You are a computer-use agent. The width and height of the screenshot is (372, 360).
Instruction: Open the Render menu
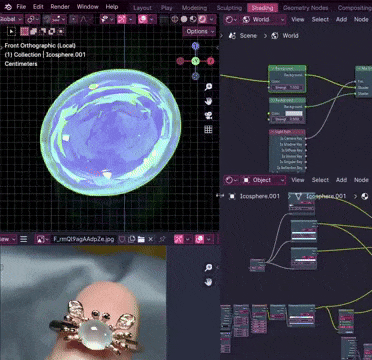60,7
